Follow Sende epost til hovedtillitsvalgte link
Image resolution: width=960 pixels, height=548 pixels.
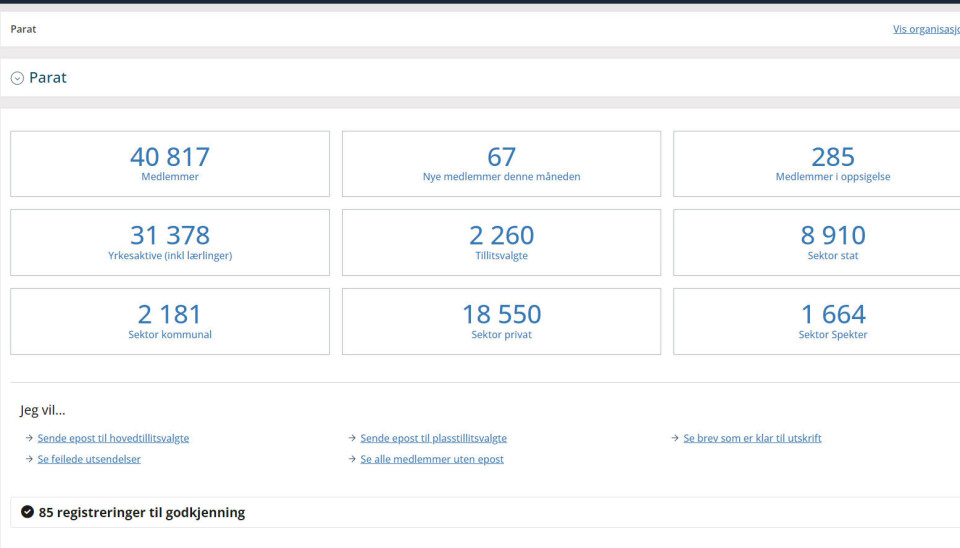(x=113, y=438)
